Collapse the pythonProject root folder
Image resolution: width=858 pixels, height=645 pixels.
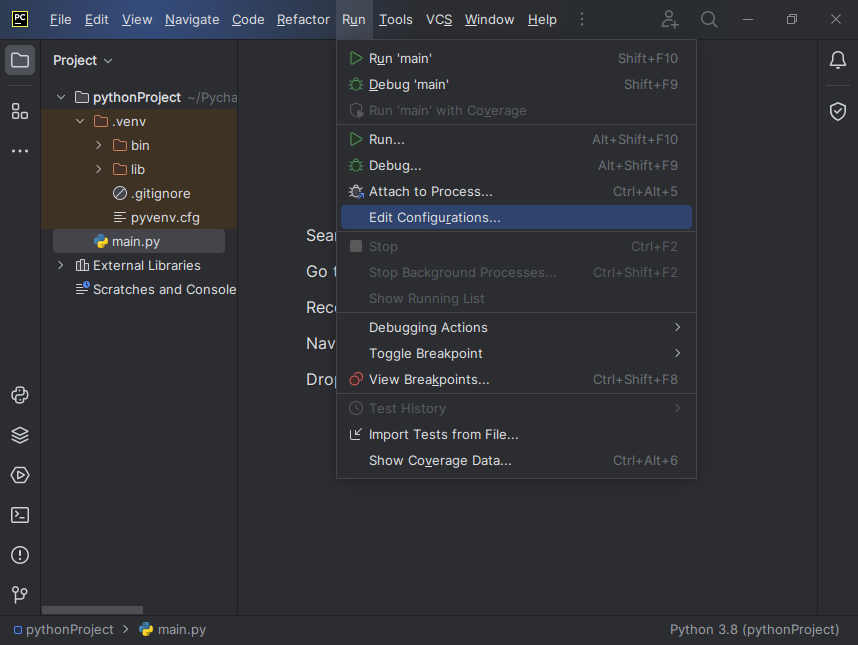point(61,97)
